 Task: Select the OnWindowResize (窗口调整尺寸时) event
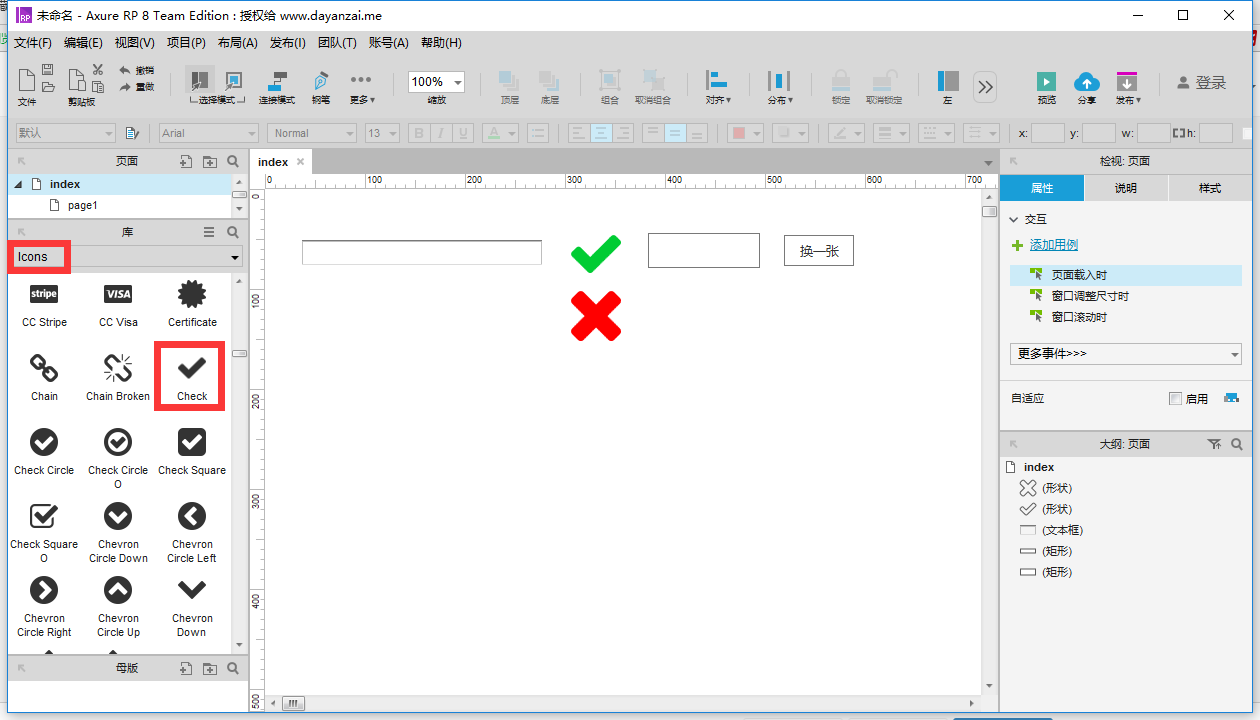point(1126,296)
